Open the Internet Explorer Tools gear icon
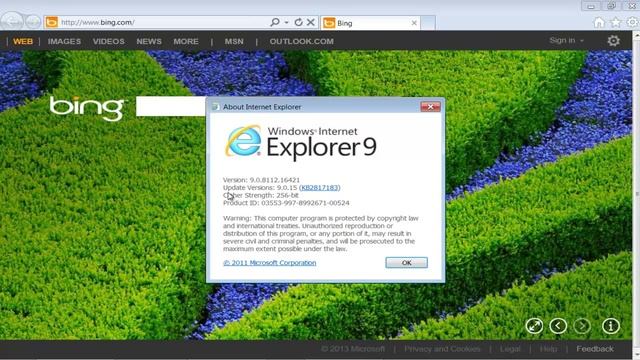 (632, 22)
